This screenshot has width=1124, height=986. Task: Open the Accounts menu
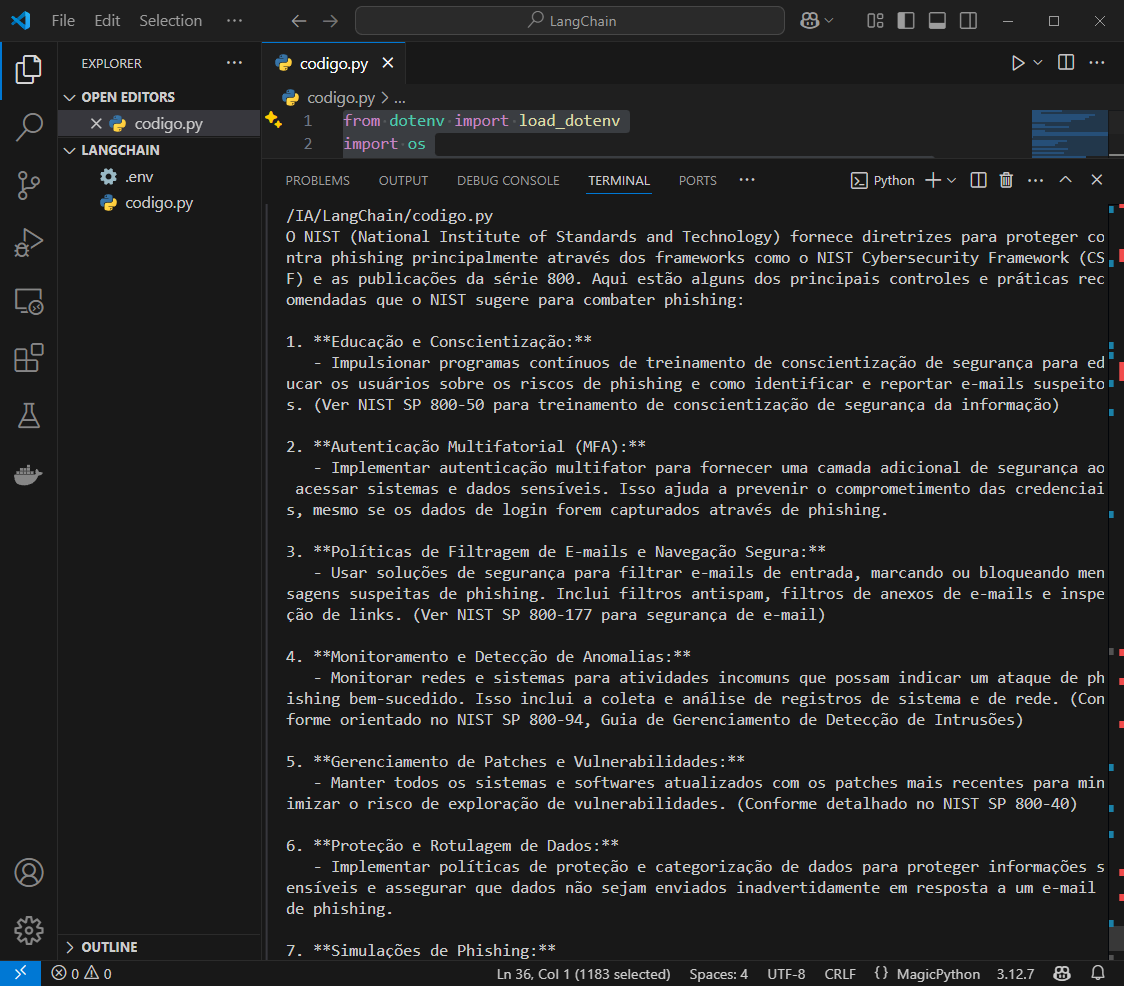coord(29,873)
